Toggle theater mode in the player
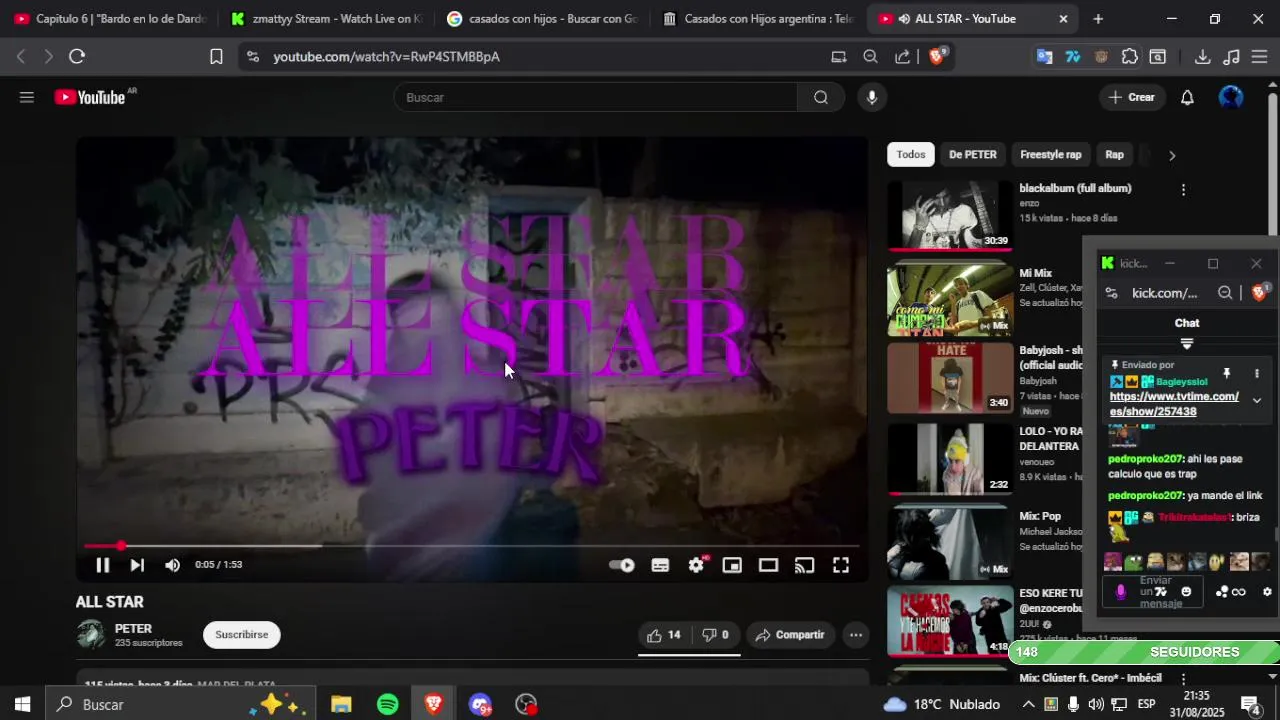This screenshot has width=1280, height=720. [768, 565]
